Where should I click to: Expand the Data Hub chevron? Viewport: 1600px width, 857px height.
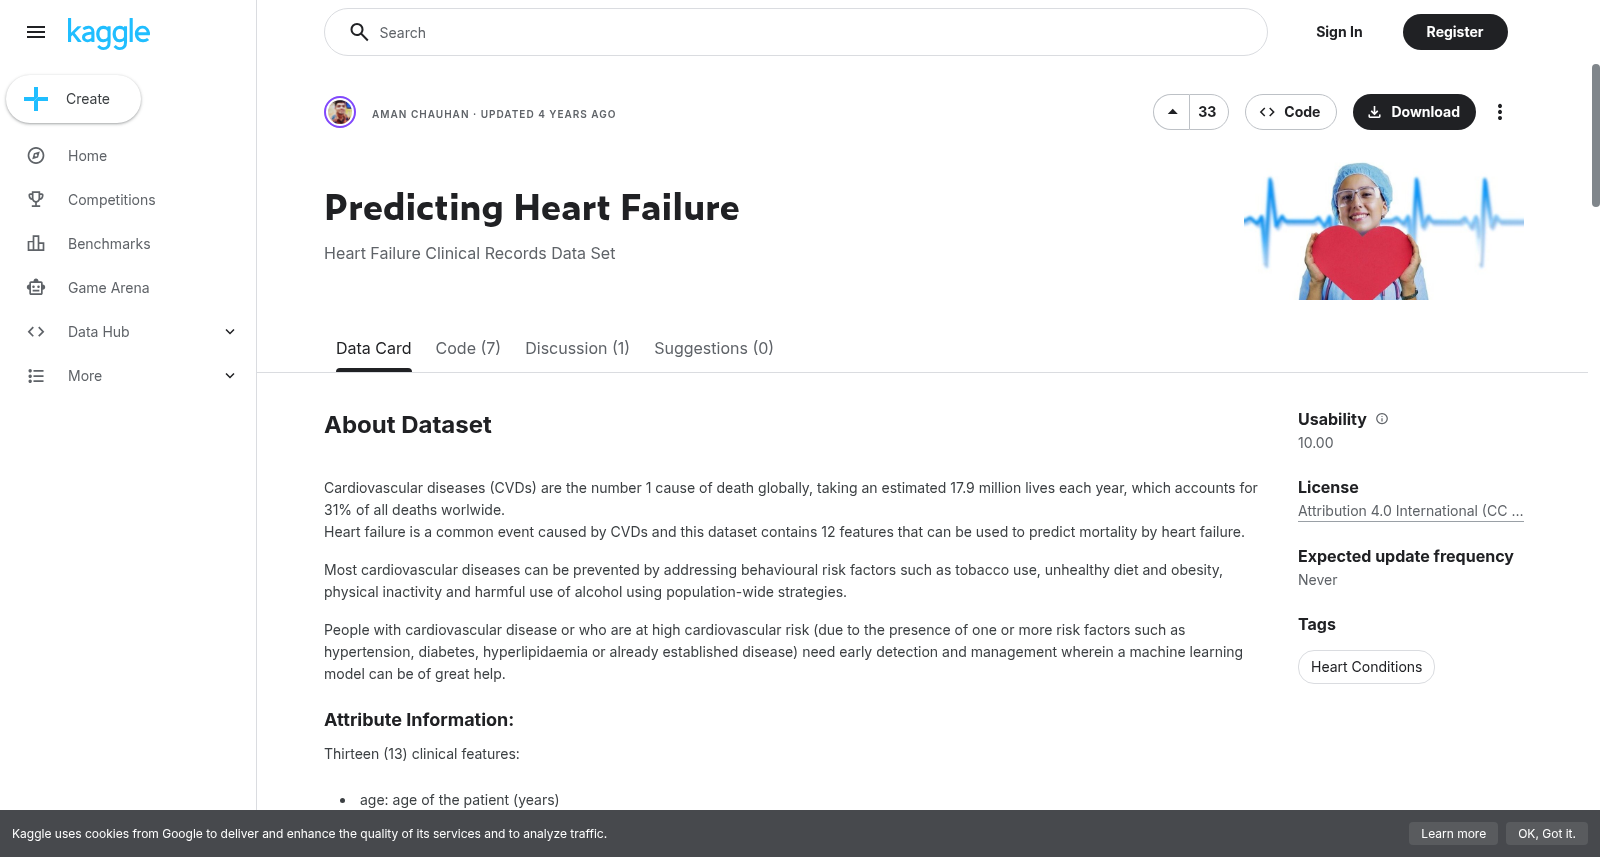(x=230, y=332)
